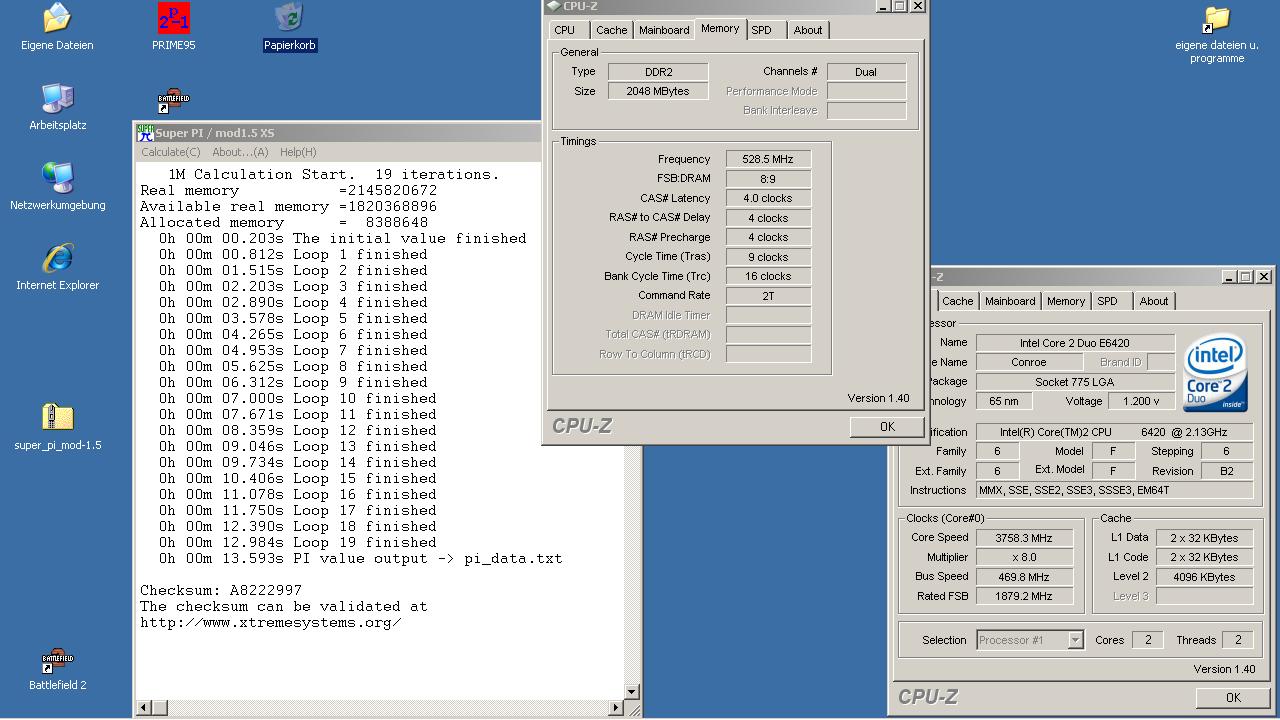Click the Cycle Time (Tras) 9 clocks field
Image resolution: width=1280 pixels, height=720 pixels.
click(768, 257)
